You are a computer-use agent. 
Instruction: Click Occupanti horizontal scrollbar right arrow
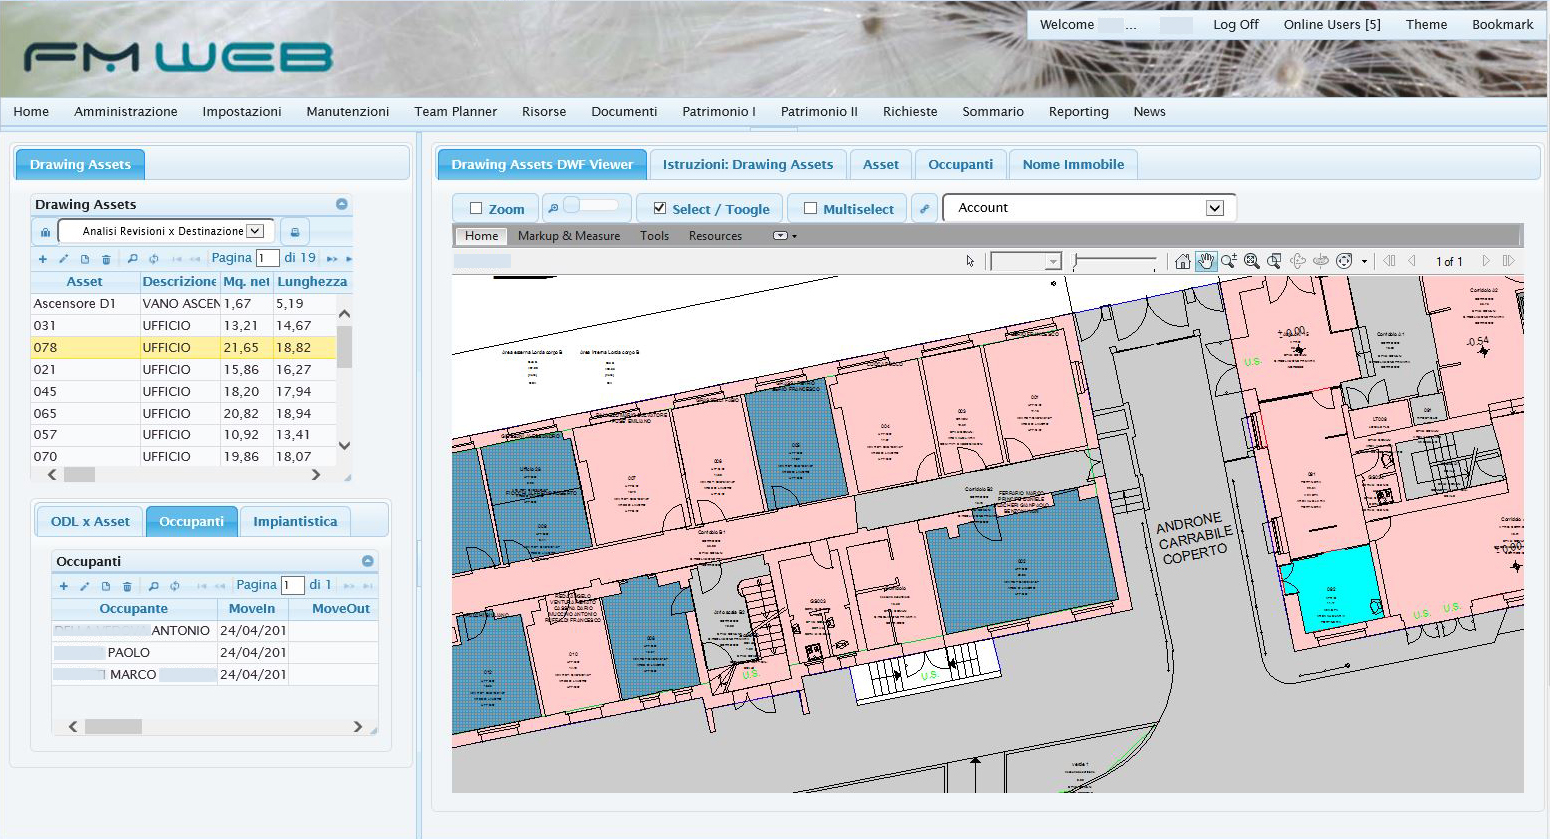(x=358, y=727)
